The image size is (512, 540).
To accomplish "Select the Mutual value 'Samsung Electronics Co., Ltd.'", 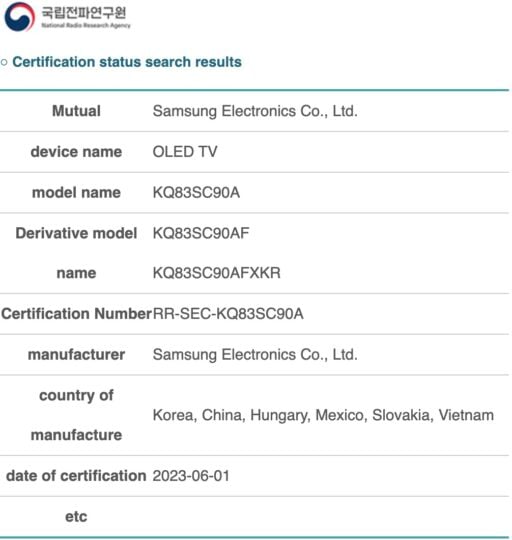I will coord(255,111).
